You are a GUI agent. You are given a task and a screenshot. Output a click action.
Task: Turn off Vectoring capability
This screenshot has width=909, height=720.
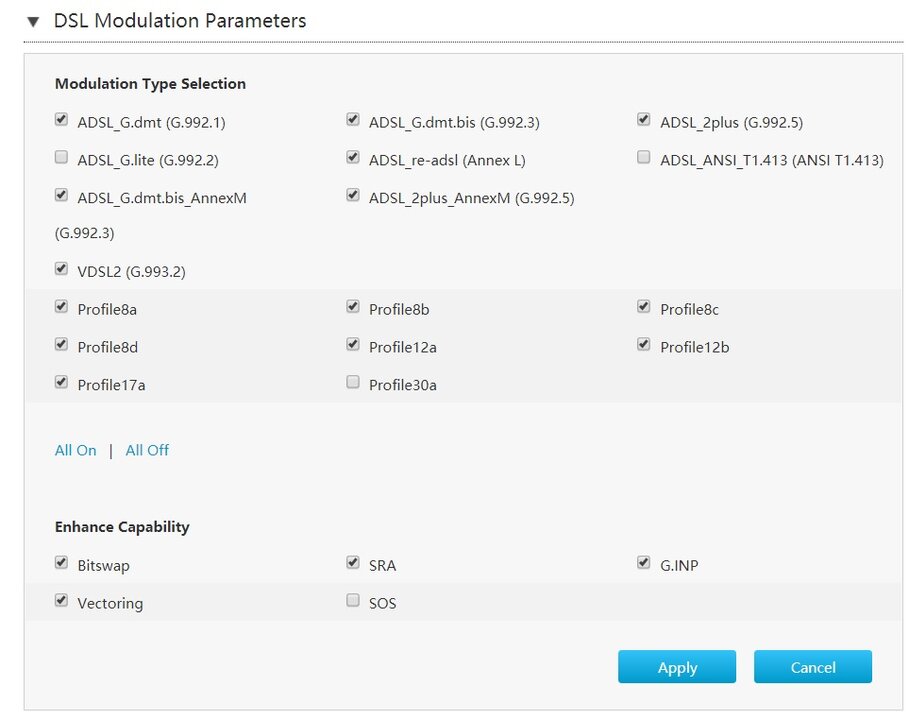pyautogui.click(x=62, y=601)
